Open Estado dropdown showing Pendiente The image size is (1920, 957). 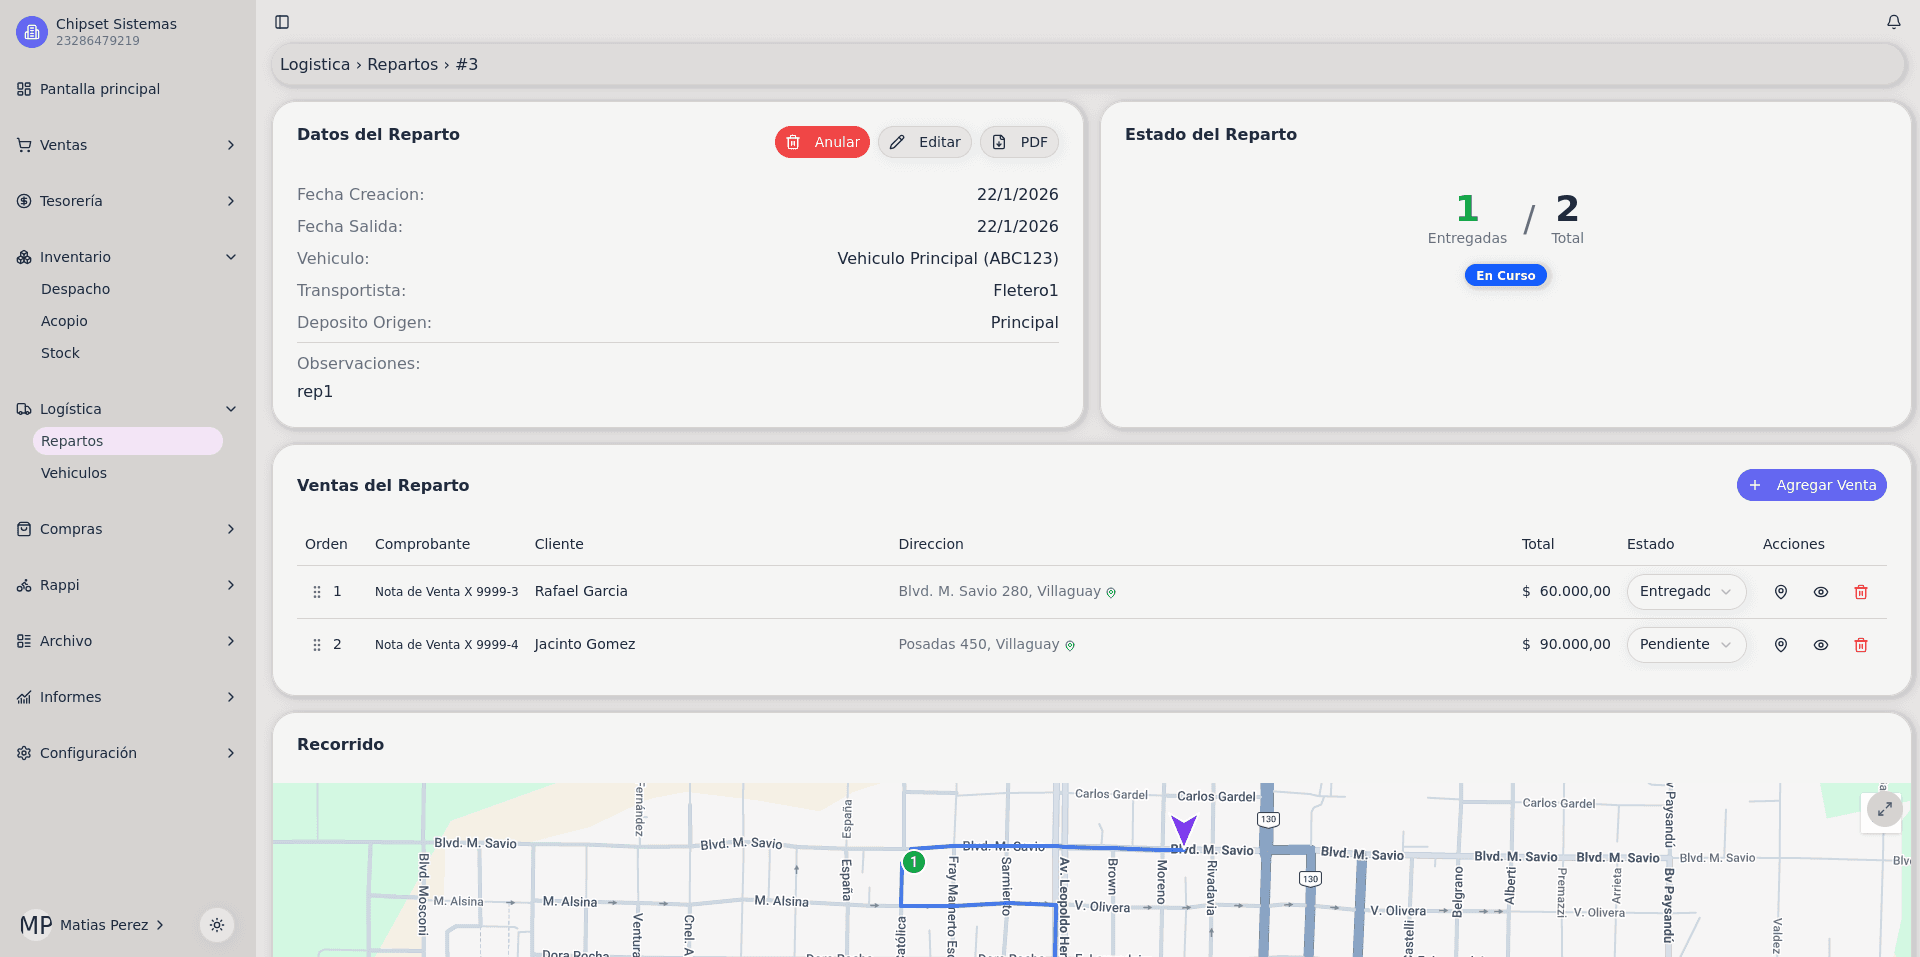click(1685, 645)
